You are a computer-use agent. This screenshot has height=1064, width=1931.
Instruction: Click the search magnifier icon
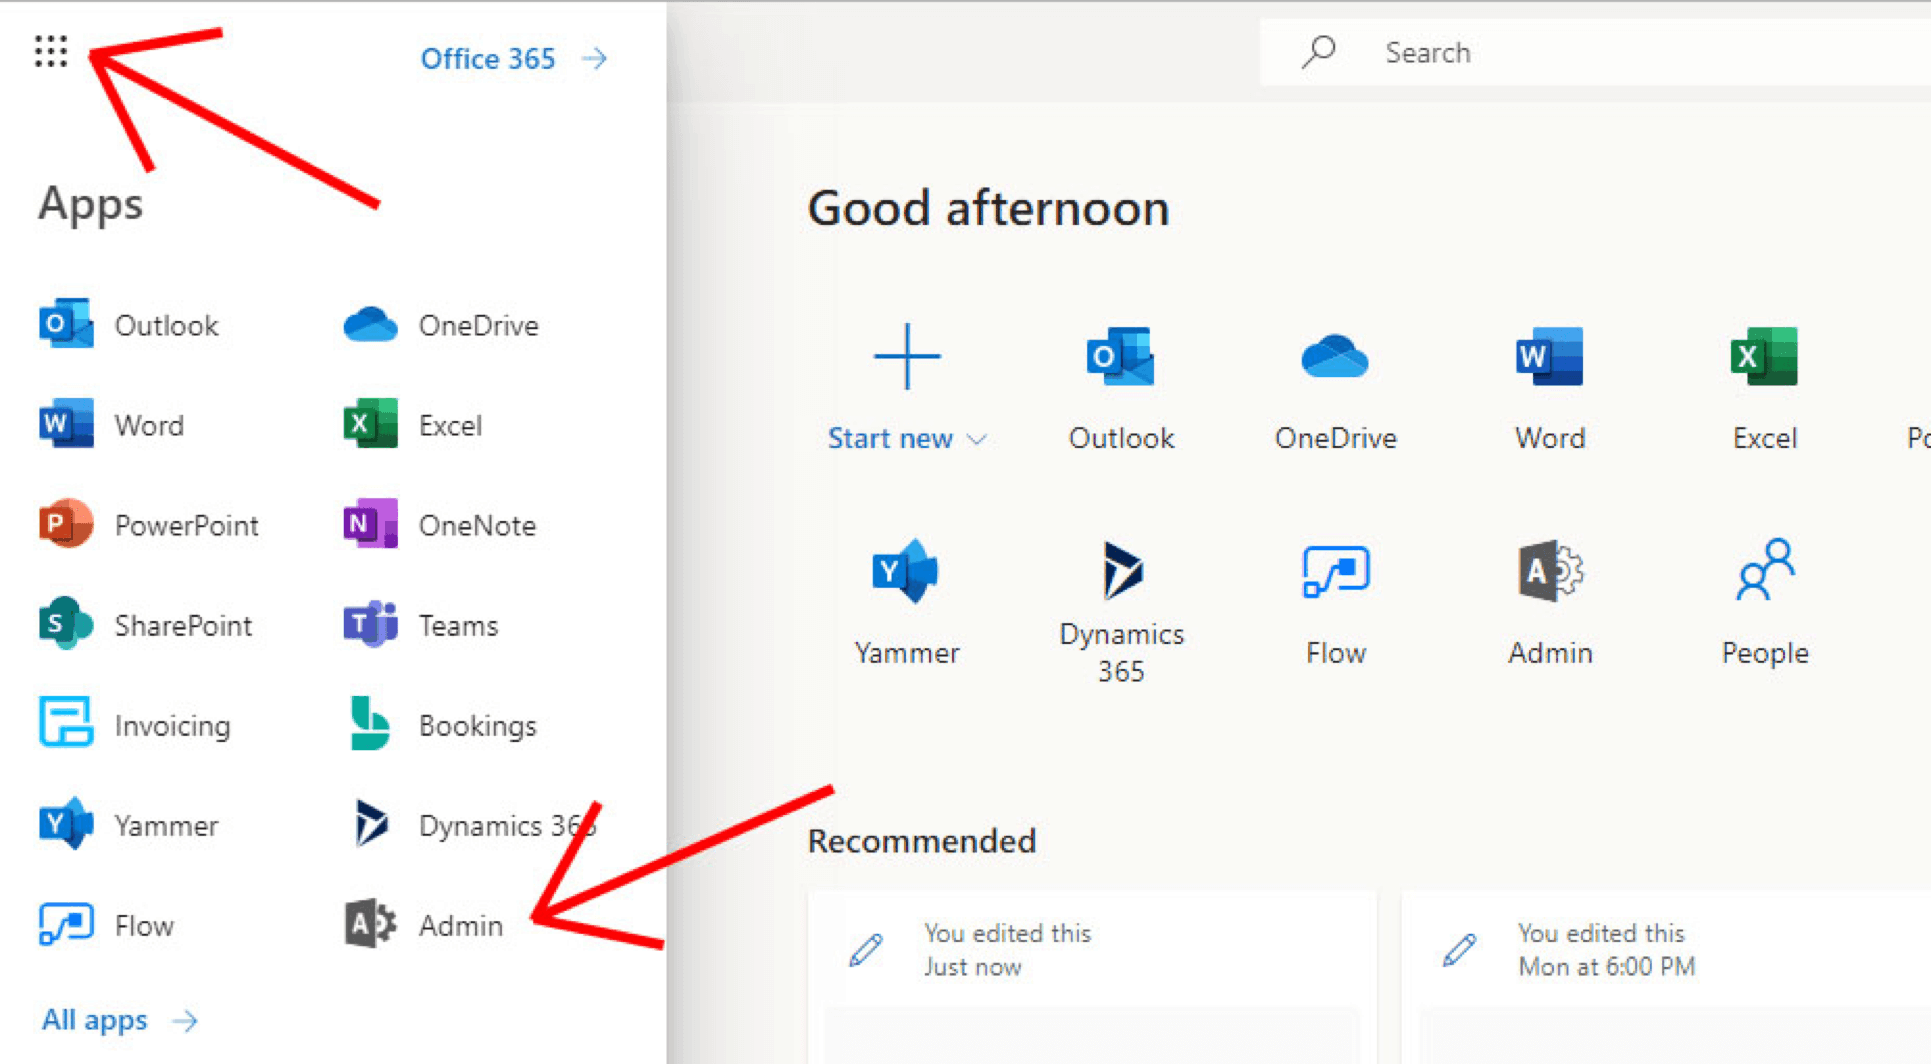(1318, 51)
